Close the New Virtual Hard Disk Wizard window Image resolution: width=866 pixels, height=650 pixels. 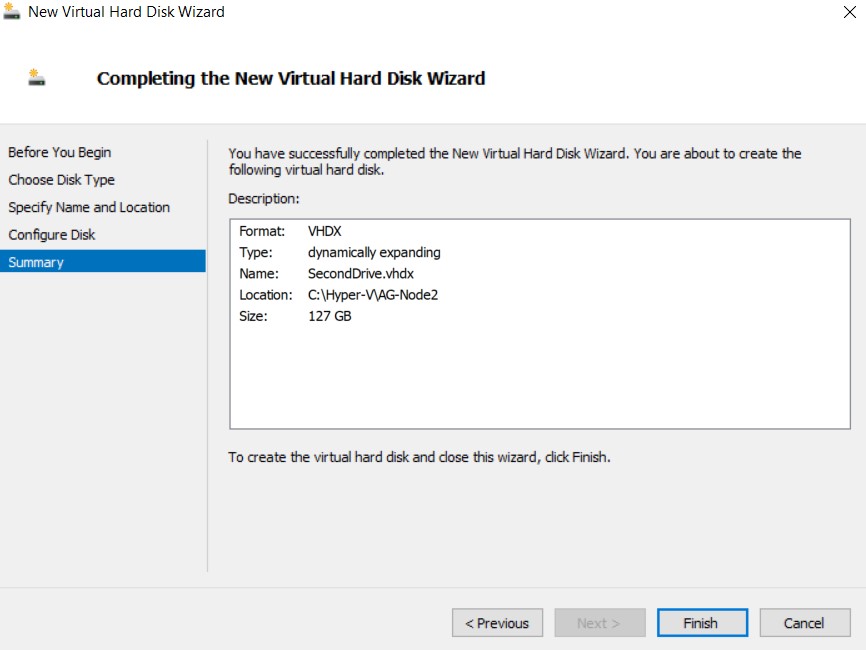pyautogui.click(x=849, y=13)
